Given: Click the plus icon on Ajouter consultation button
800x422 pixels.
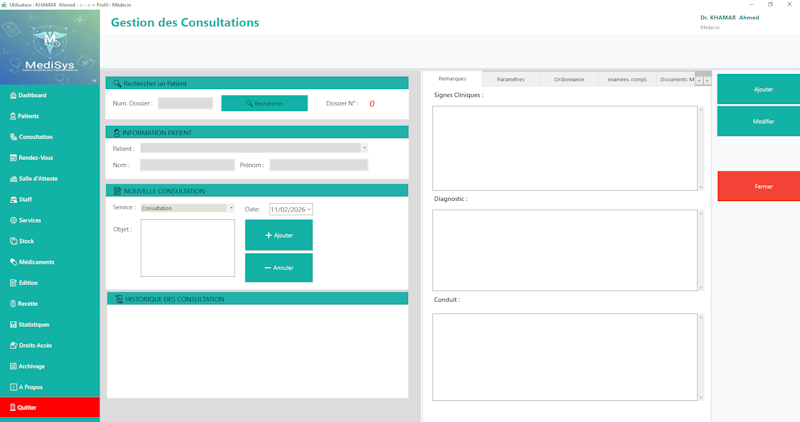Looking at the screenshot, I should click(x=268, y=235).
